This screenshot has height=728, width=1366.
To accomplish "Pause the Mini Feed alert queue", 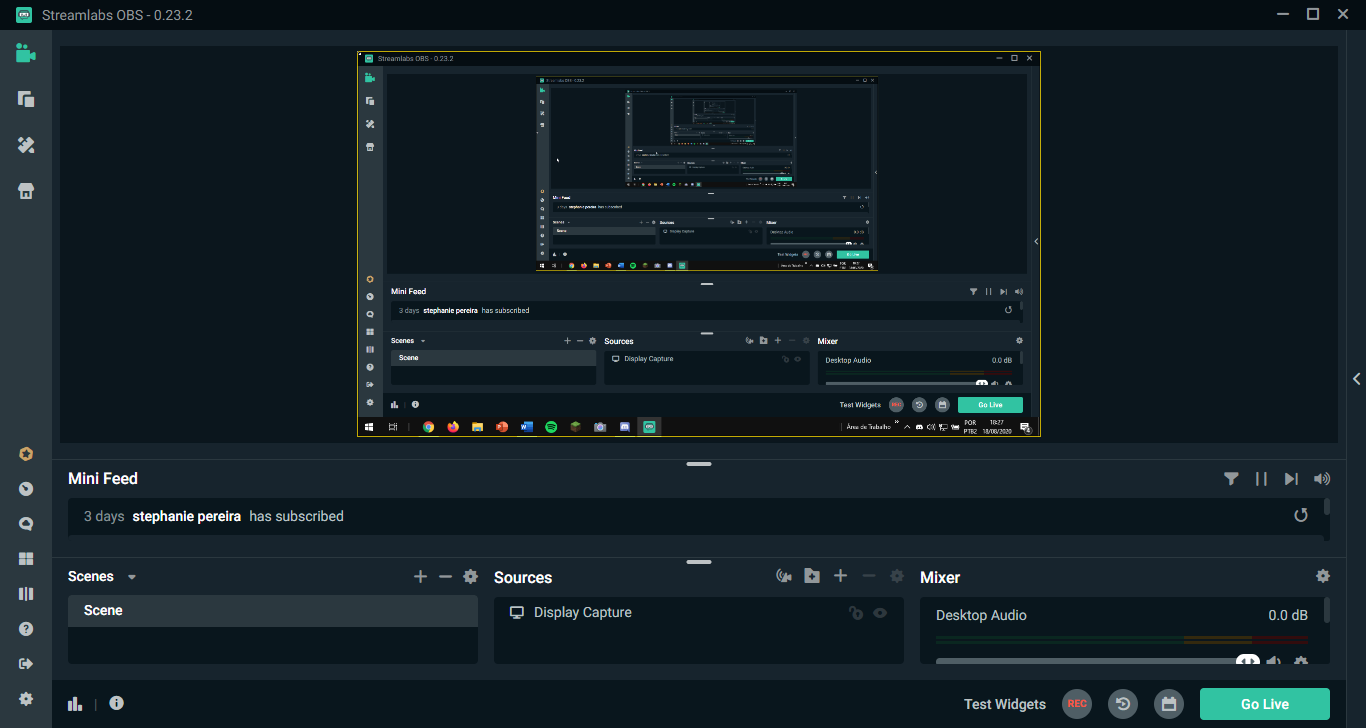I will 1261,479.
